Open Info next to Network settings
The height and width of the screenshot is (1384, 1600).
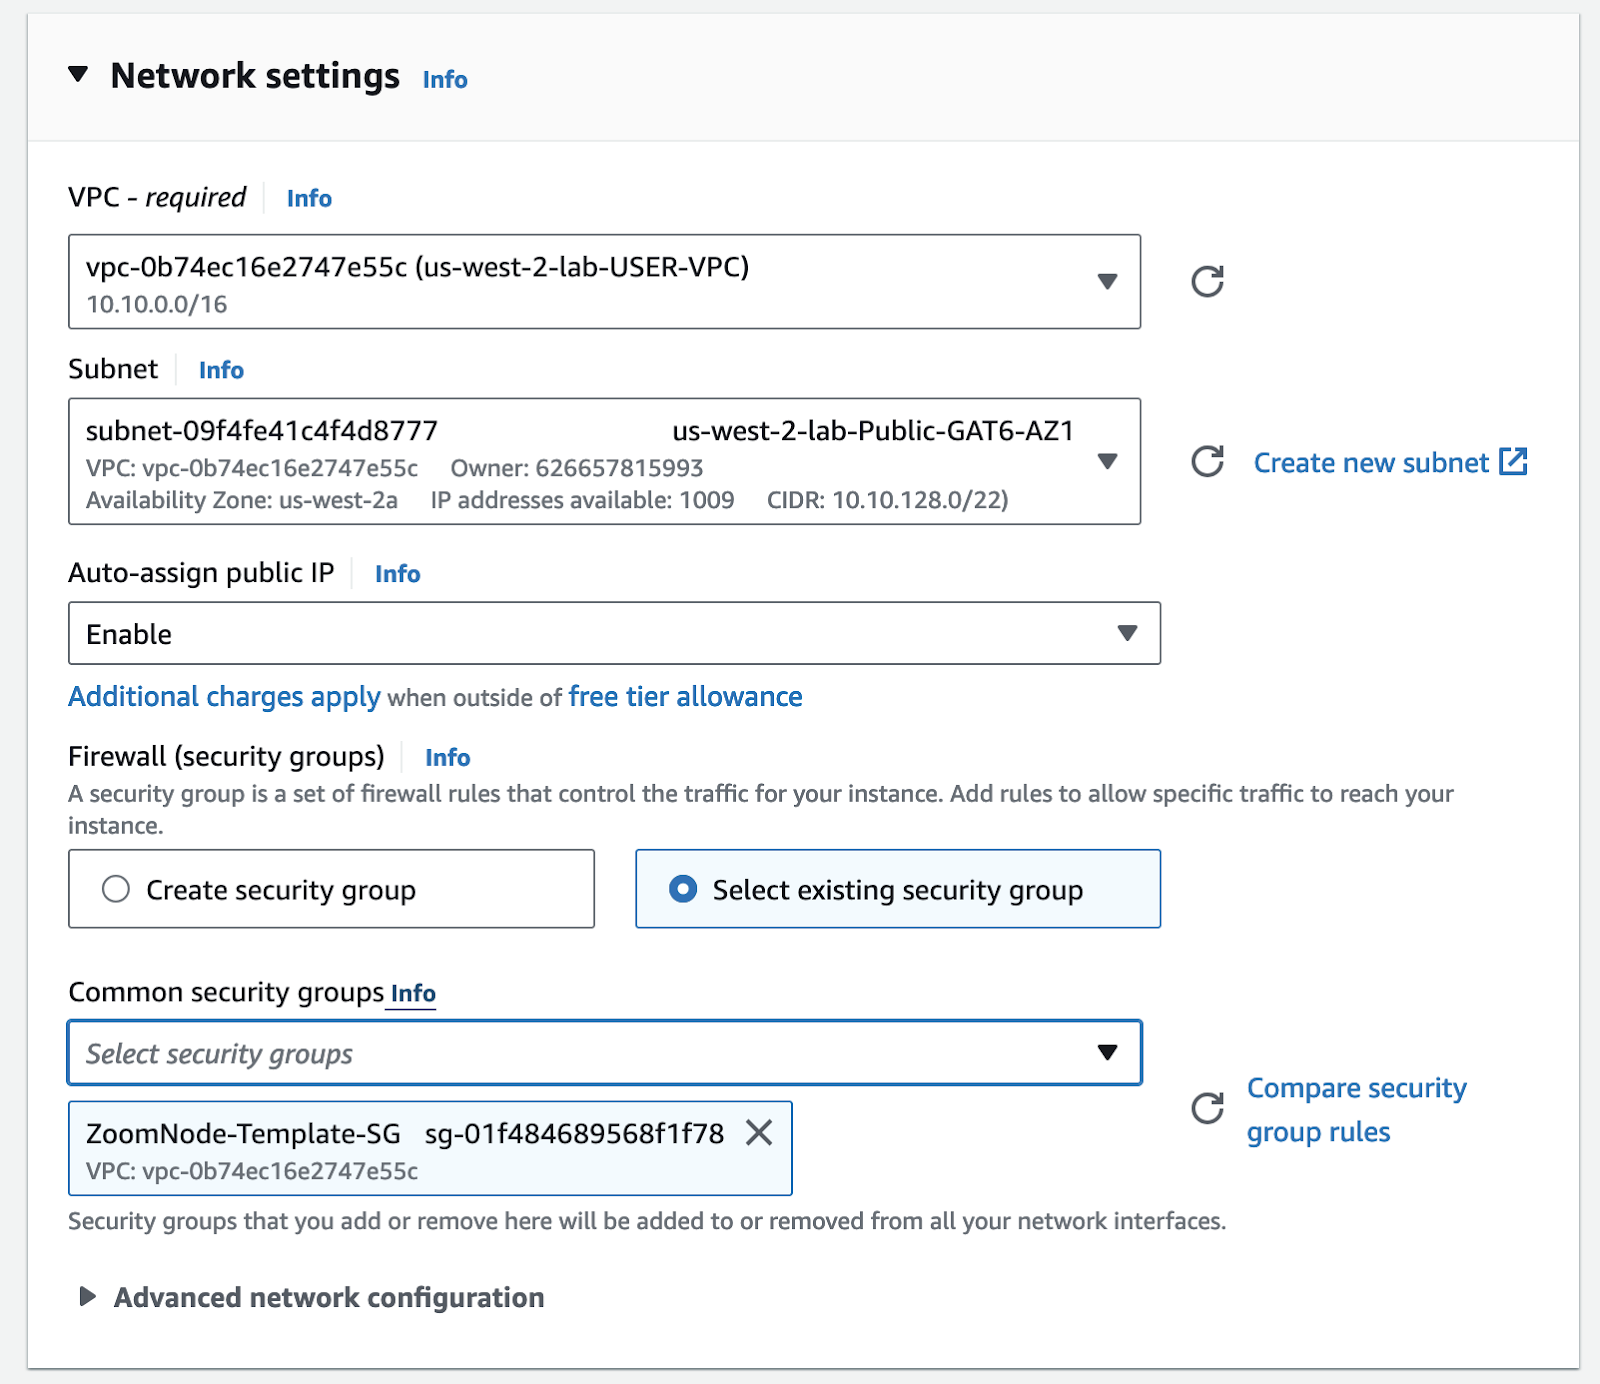pos(445,79)
